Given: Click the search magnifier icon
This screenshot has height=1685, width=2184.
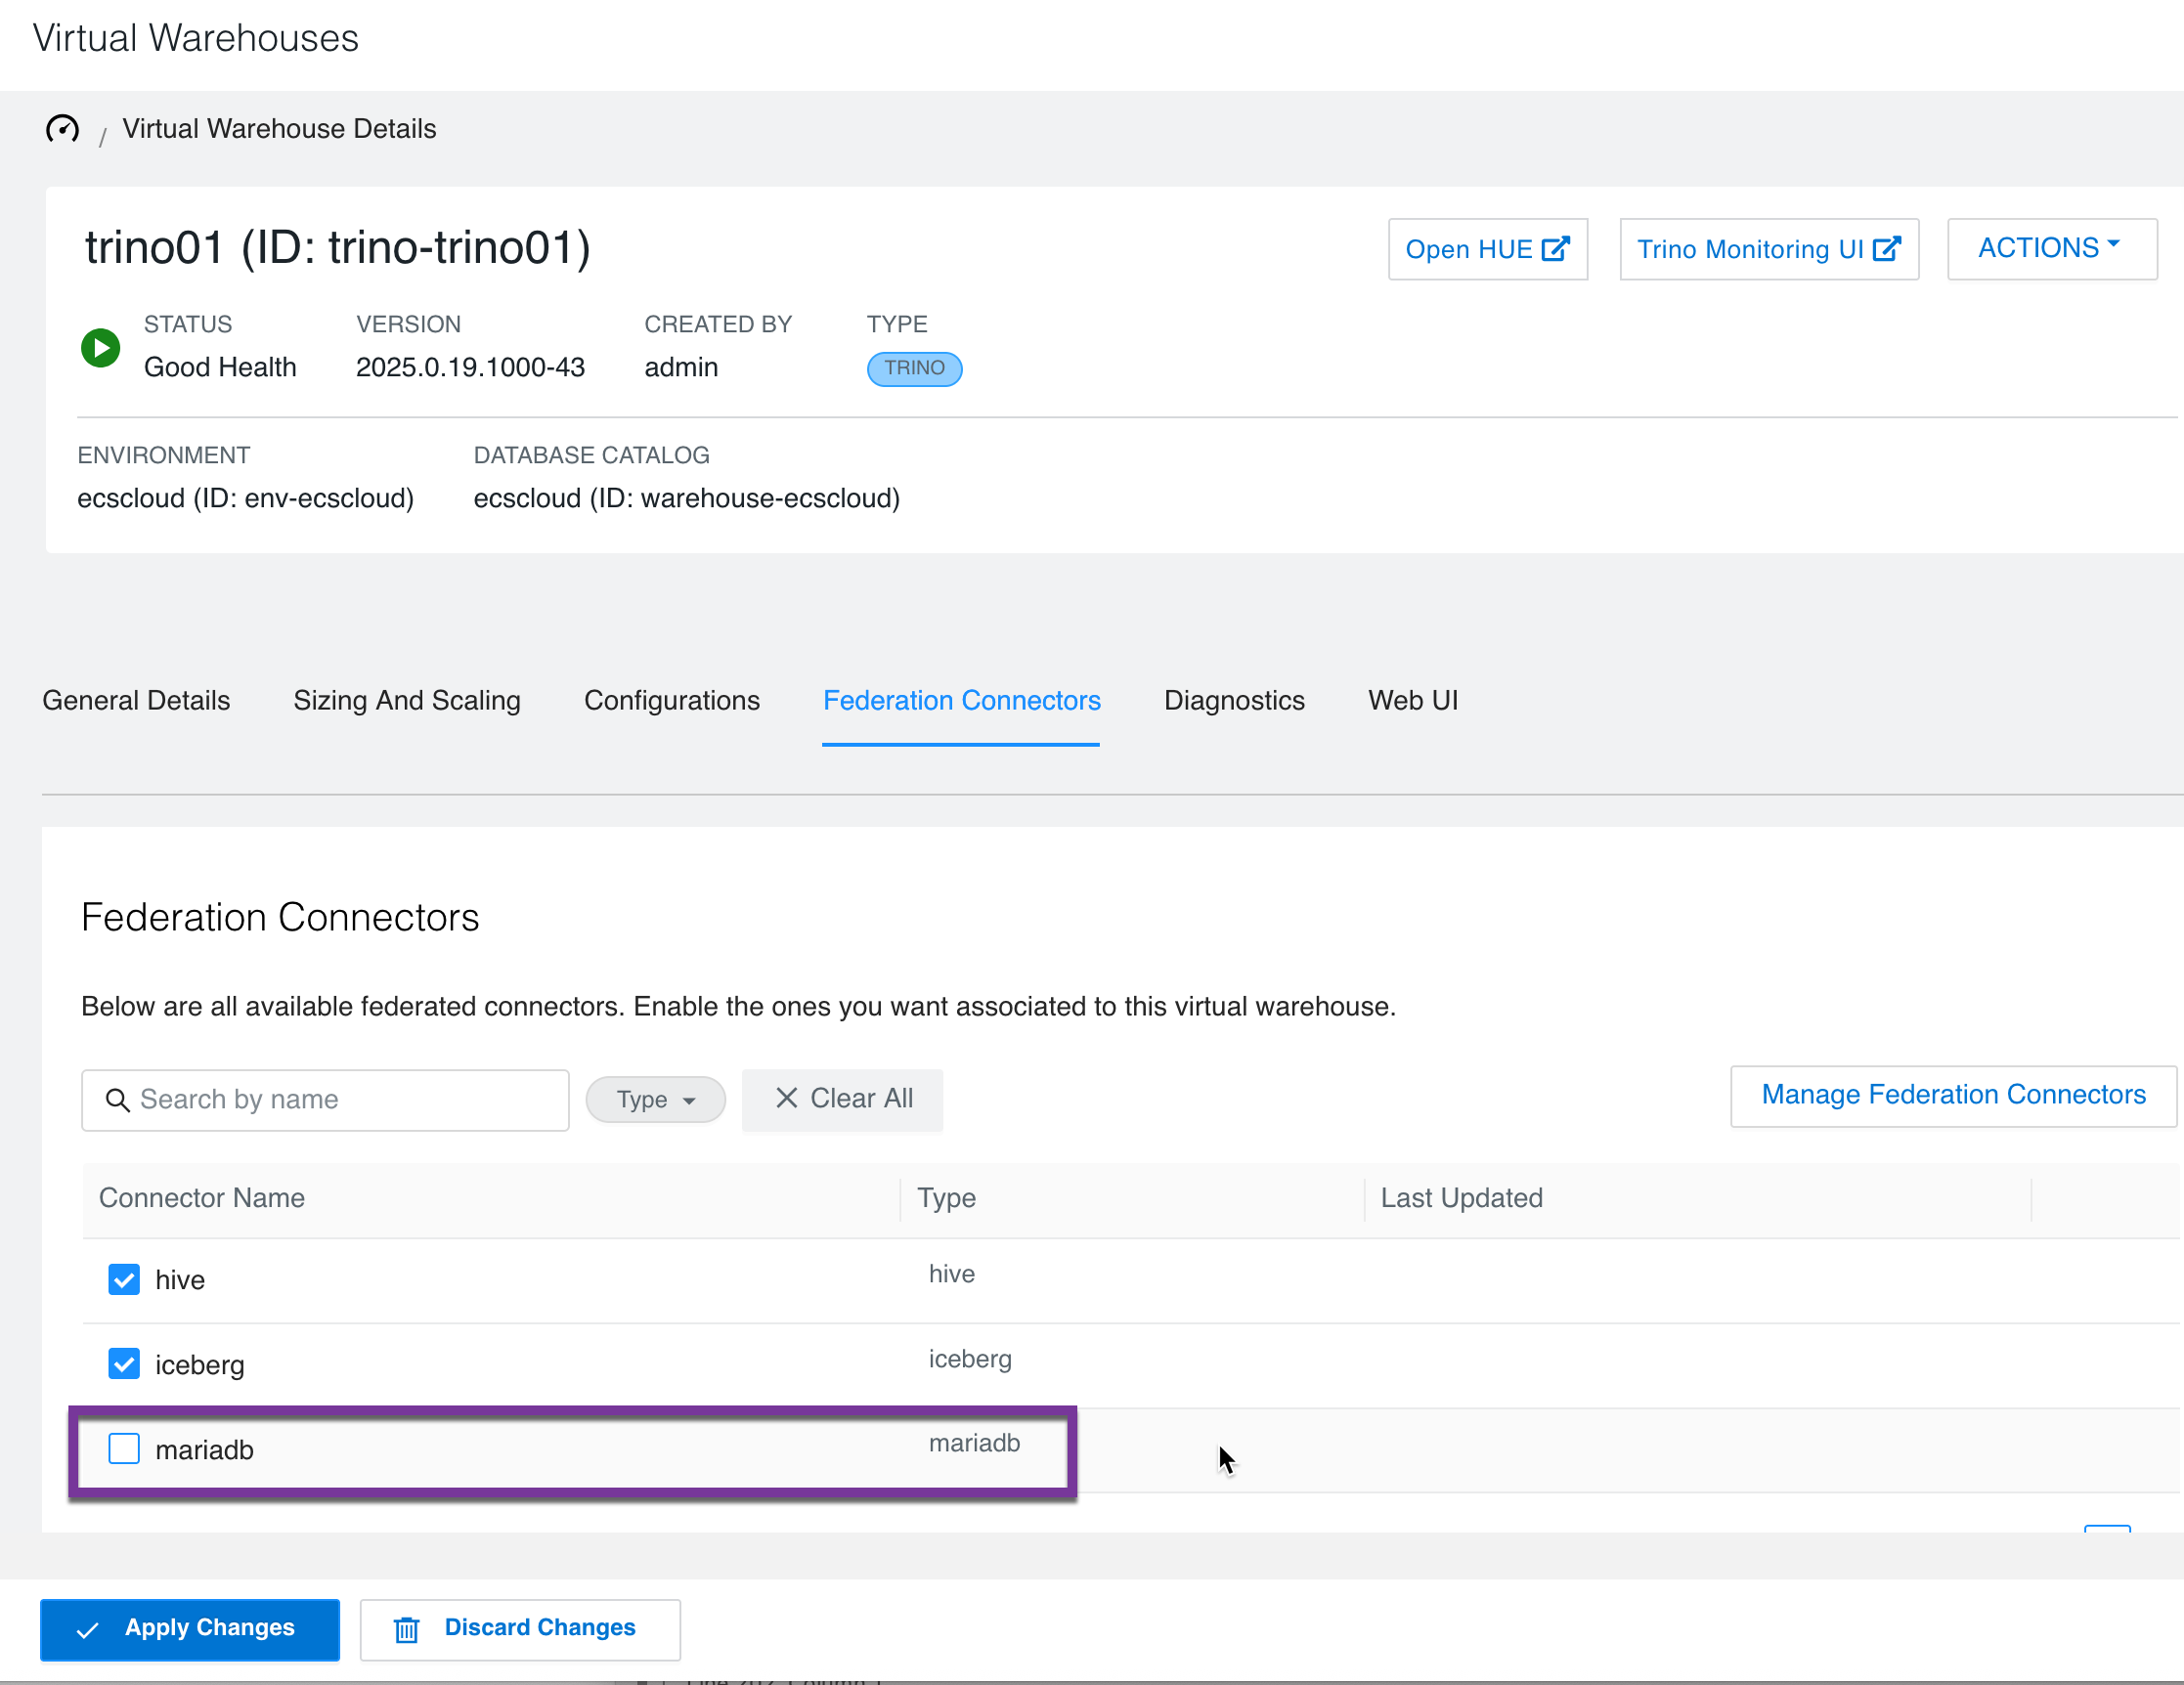Looking at the screenshot, I should click(117, 1100).
